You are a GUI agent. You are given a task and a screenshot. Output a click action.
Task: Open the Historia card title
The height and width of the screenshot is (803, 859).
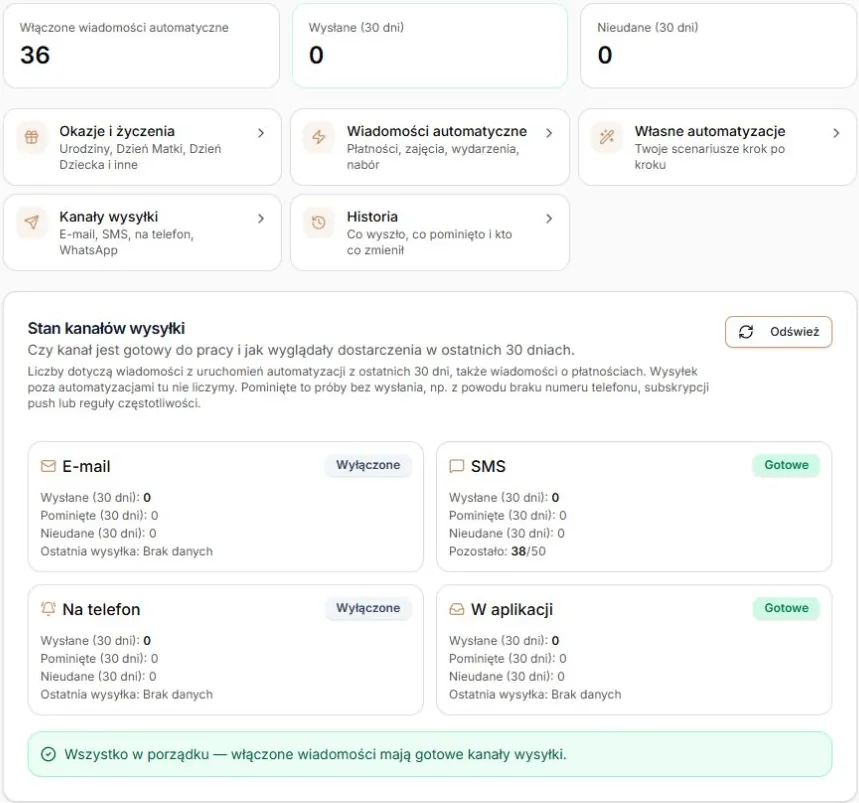(372, 217)
